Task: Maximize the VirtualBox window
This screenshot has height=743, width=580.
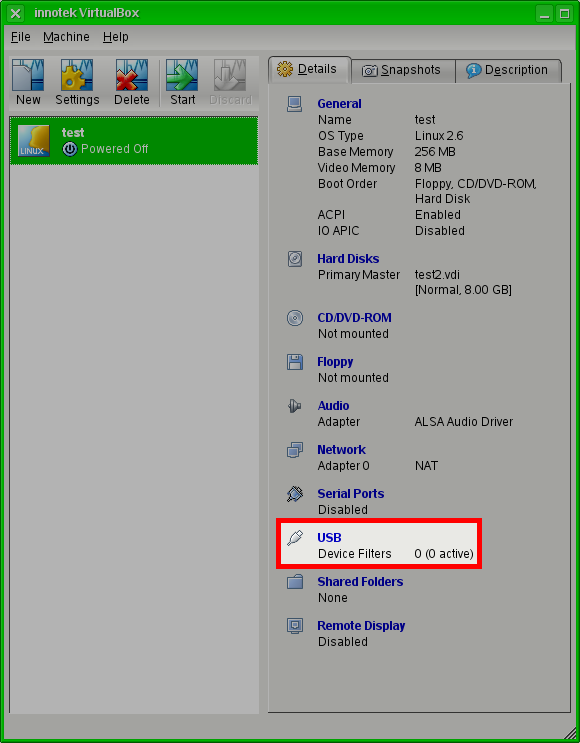Action: coord(564,13)
